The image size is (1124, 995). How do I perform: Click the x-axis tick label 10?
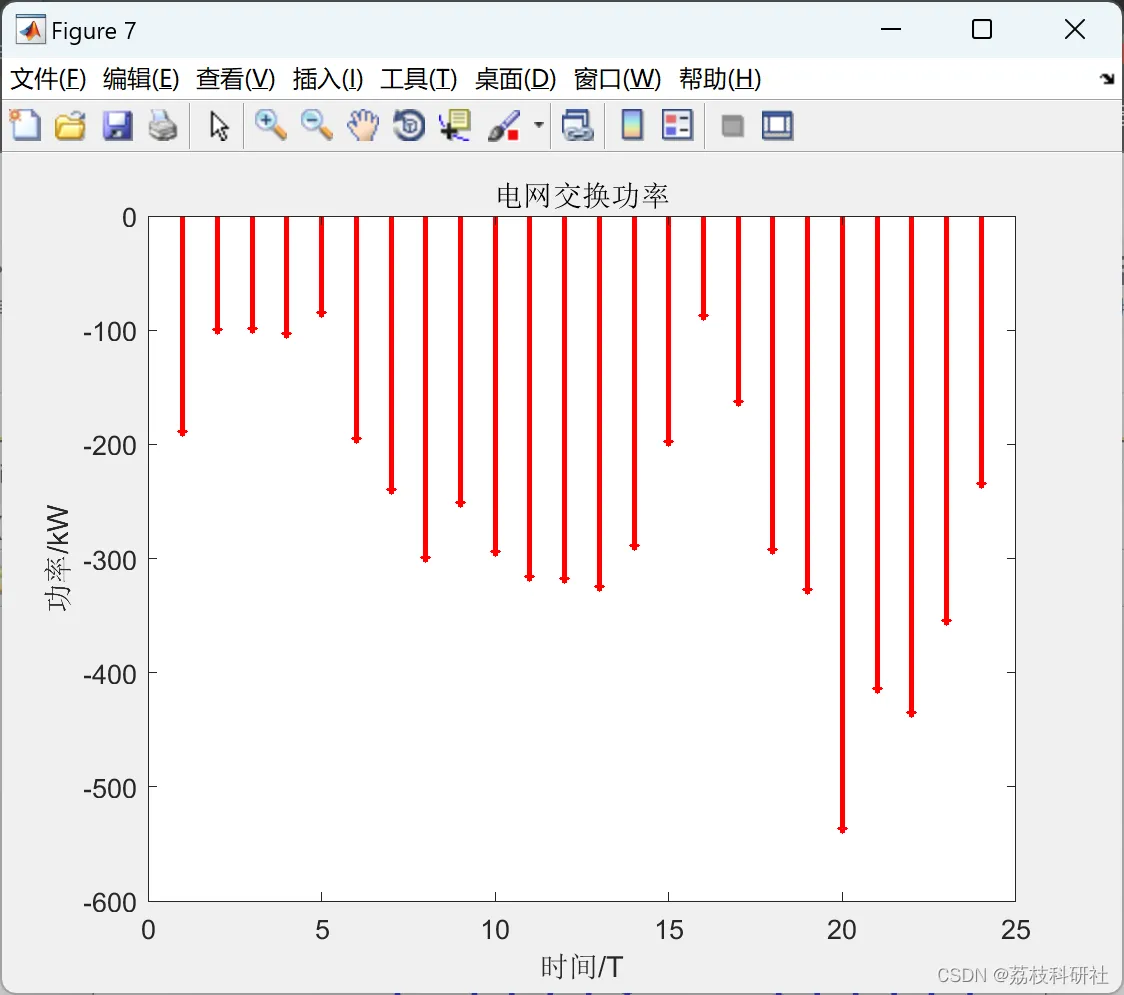(x=495, y=930)
